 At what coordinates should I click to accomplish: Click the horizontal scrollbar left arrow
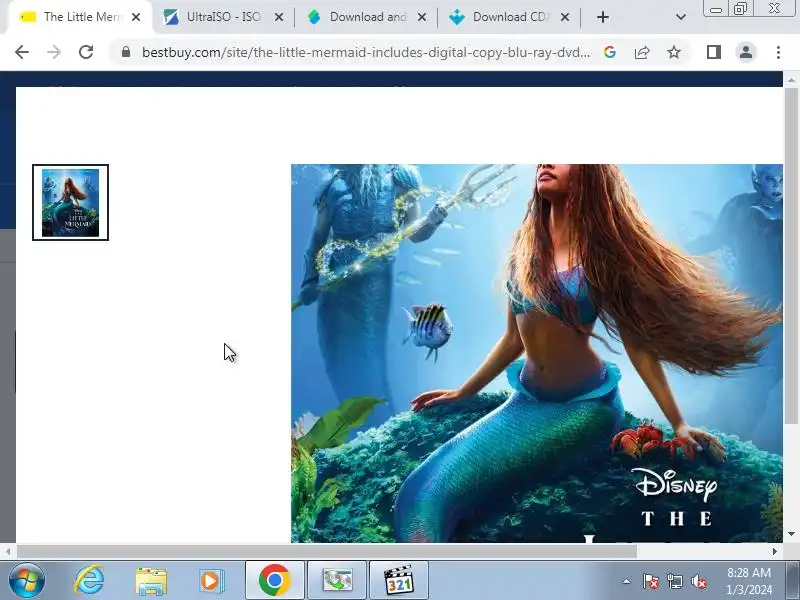pos(8,552)
